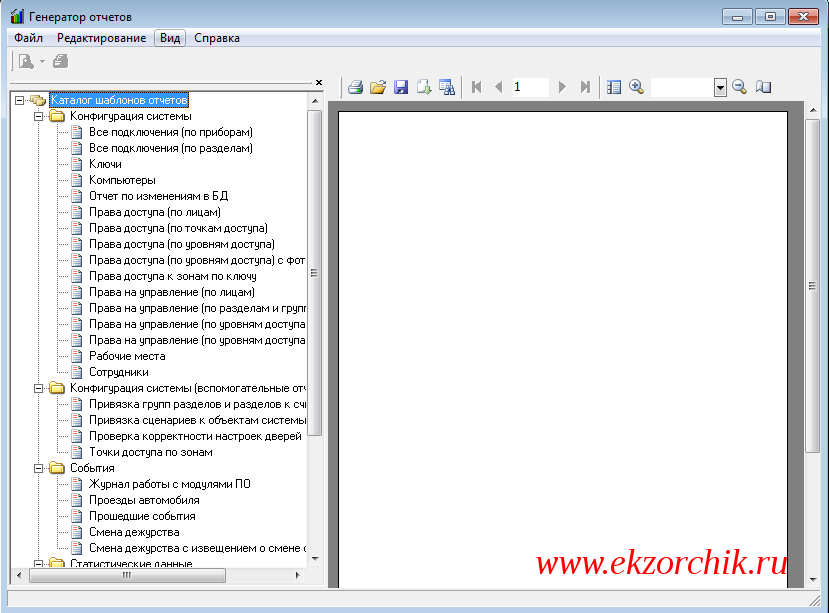Collapse the События folder node
Image resolution: width=829 pixels, height=613 pixels.
point(39,468)
